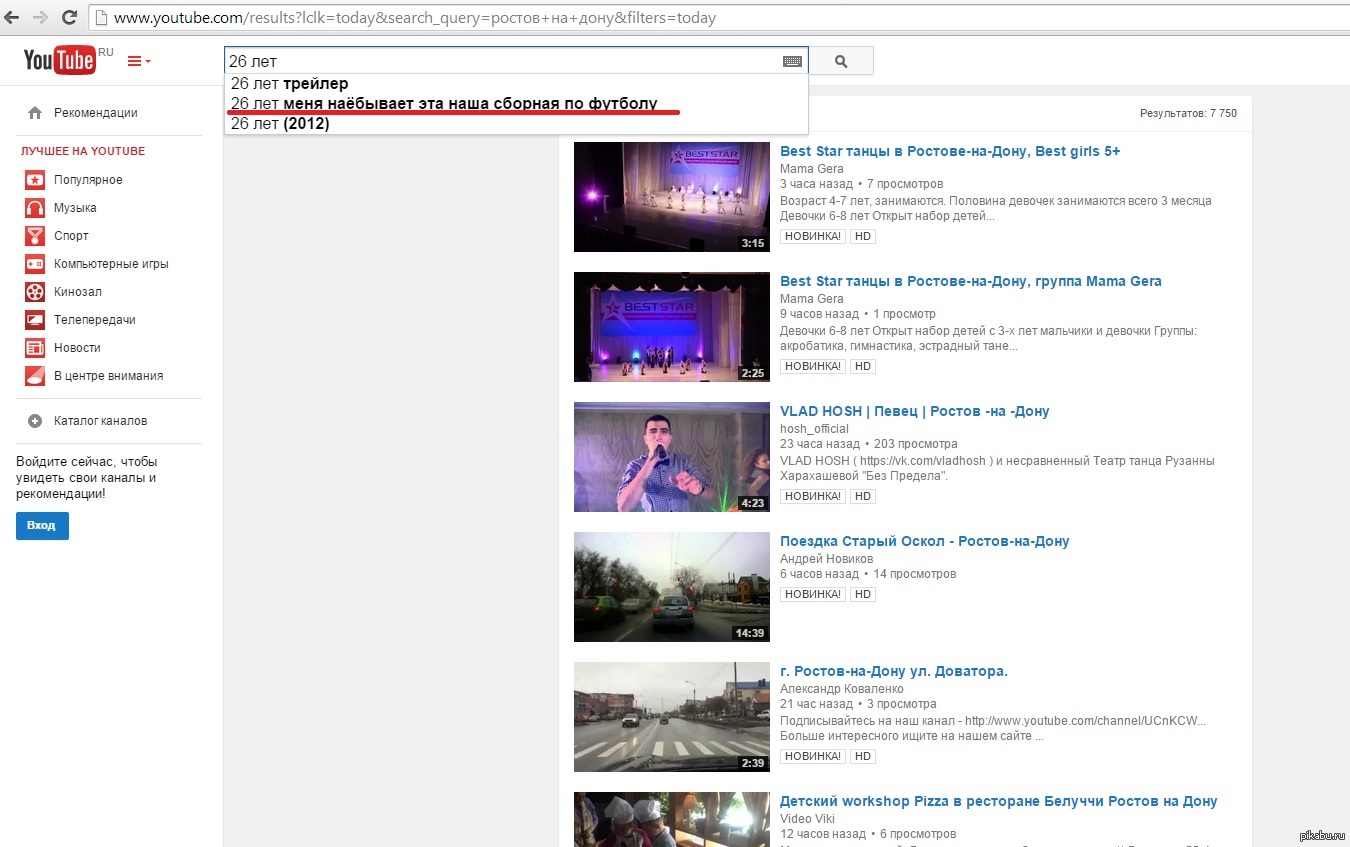Screen dimensions: 1350x847
Task: Click the browser address bar URL
Action: (415, 18)
